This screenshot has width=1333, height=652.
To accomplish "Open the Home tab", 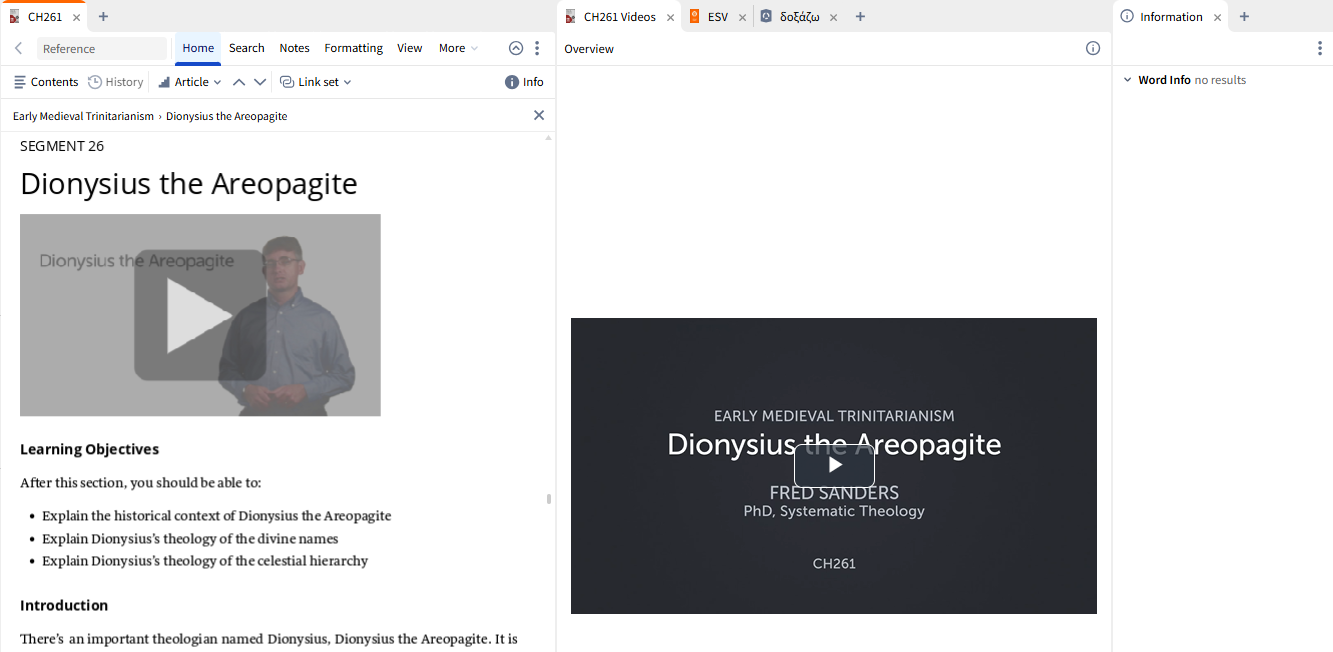I will tap(198, 48).
